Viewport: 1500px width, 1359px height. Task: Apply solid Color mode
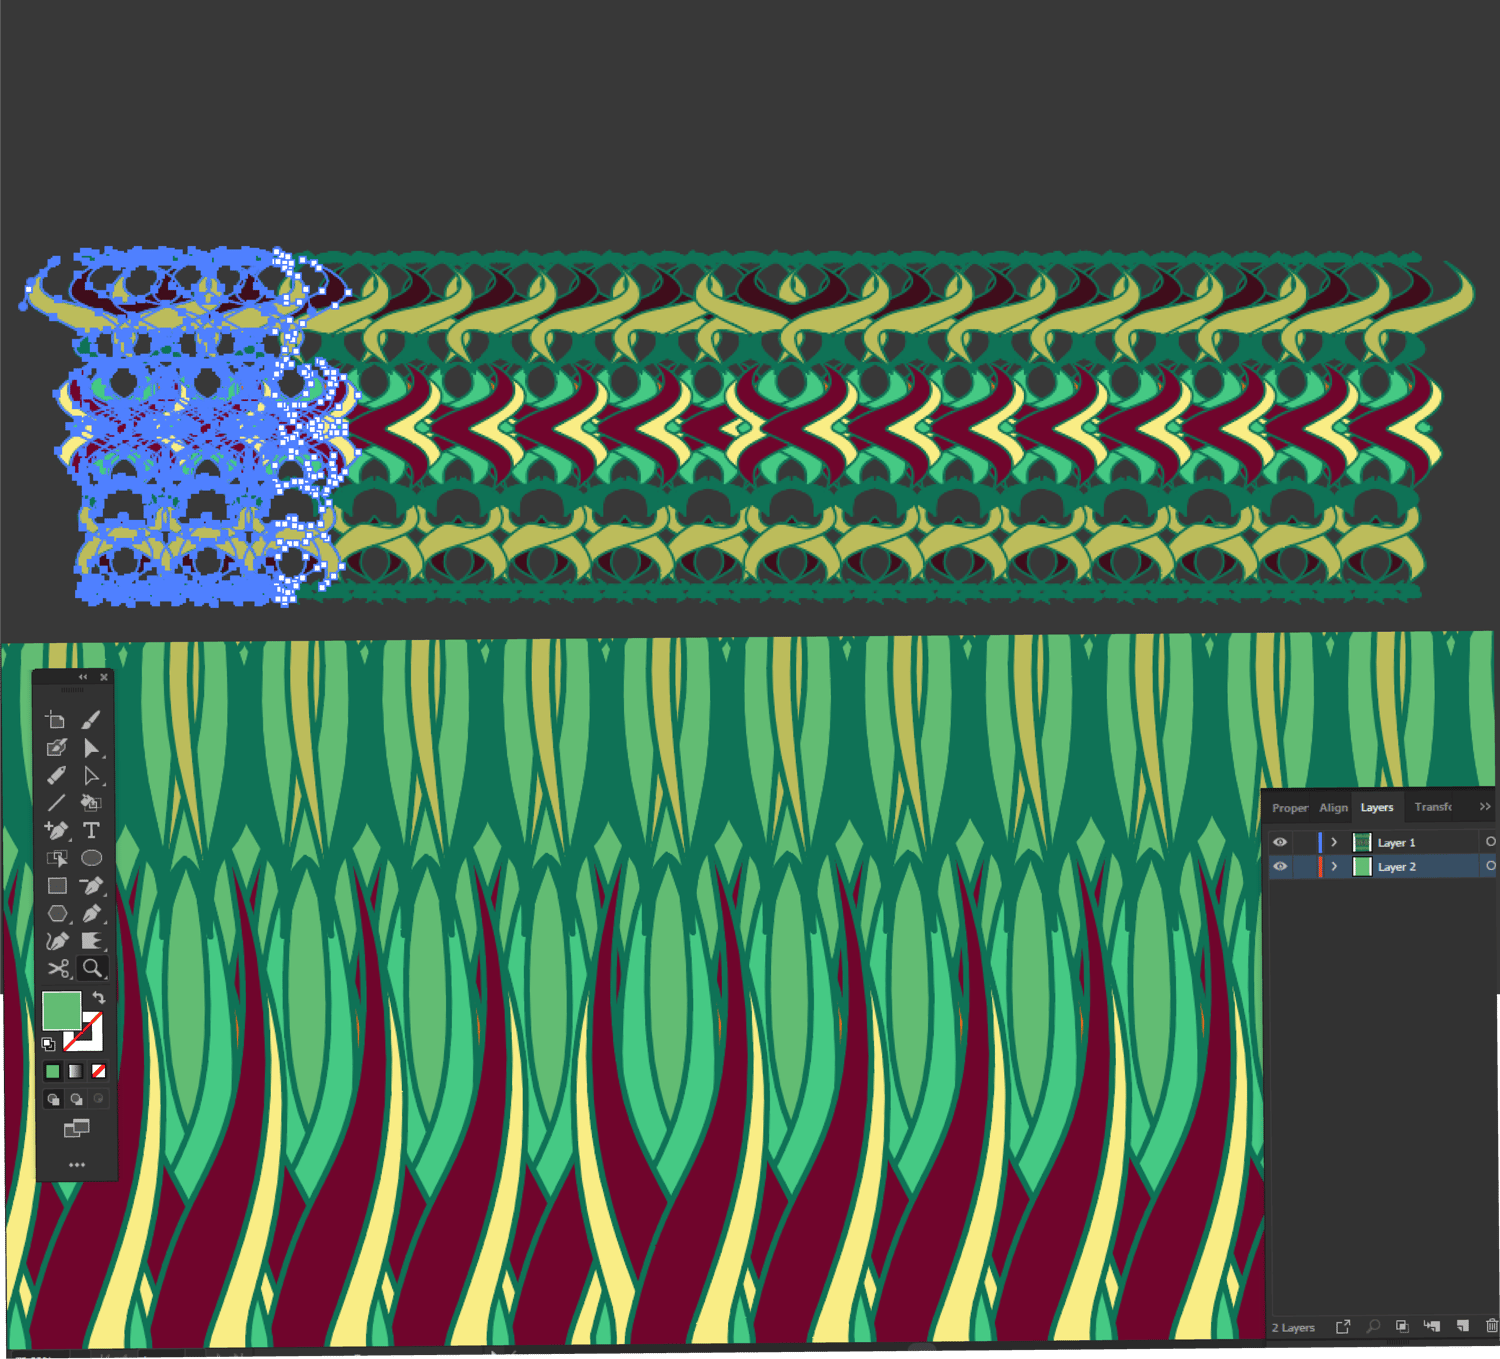tap(53, 1071)
